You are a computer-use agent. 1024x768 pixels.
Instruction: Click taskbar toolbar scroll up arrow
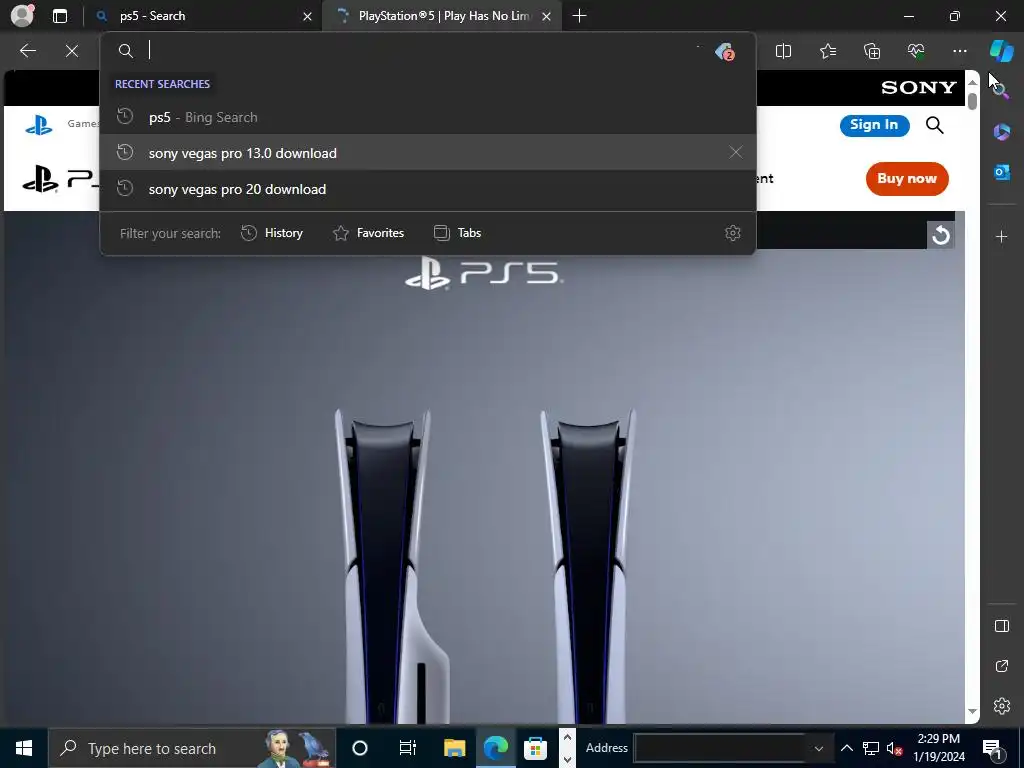[567, 737]
